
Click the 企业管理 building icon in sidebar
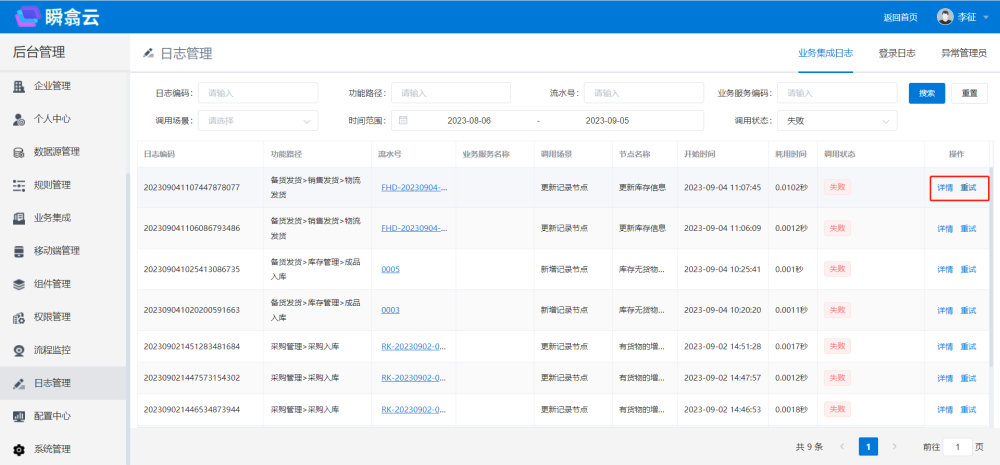click(x=18, y=86)
